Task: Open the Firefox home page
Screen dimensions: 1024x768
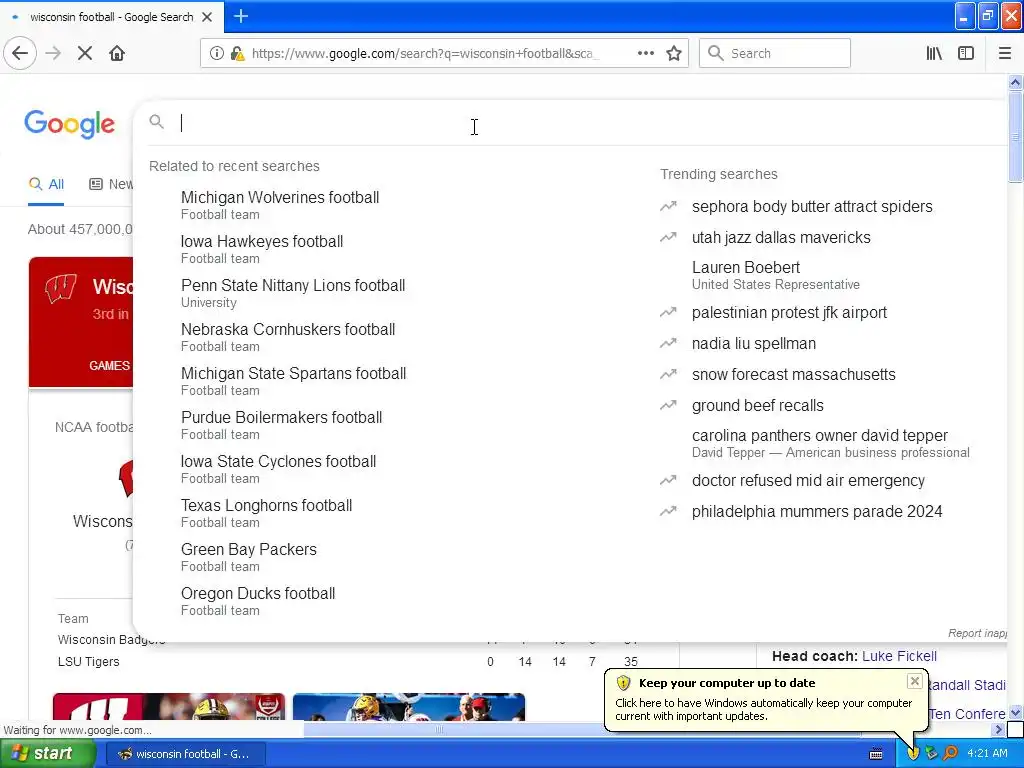Action: pyautogui.click(x=117, y=54)
